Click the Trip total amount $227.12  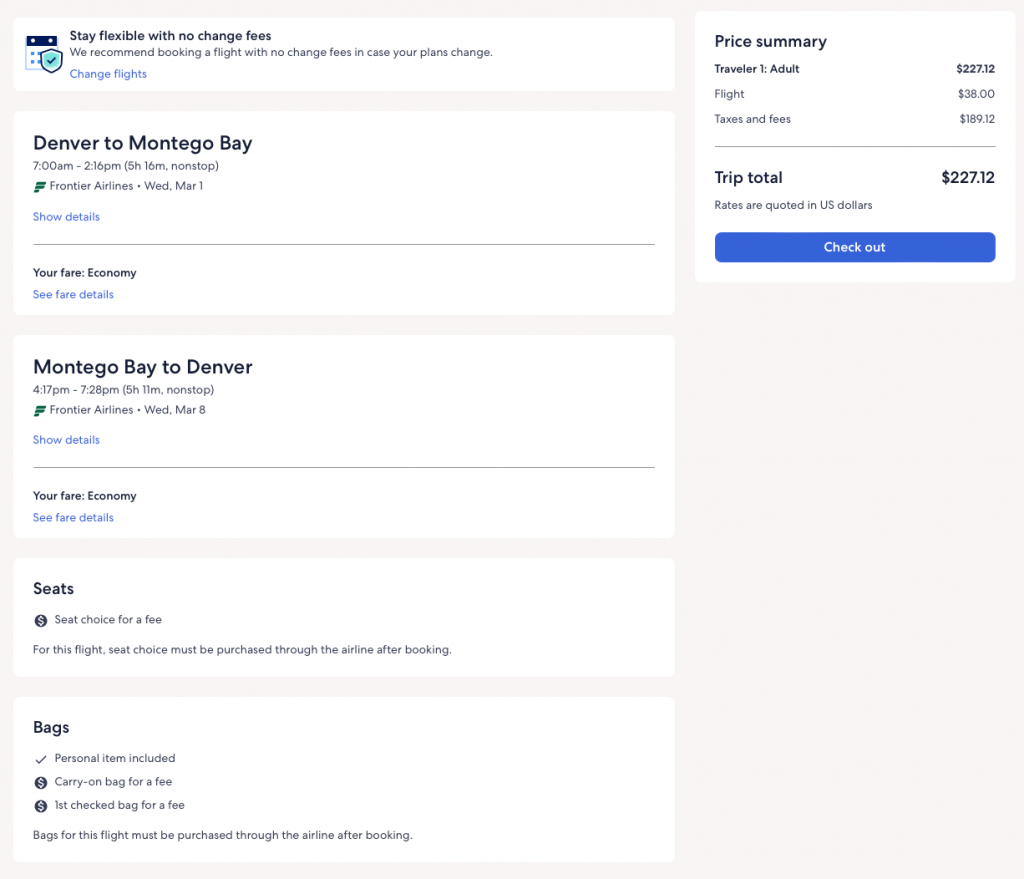pyautogui.click(x=967, y=178)
